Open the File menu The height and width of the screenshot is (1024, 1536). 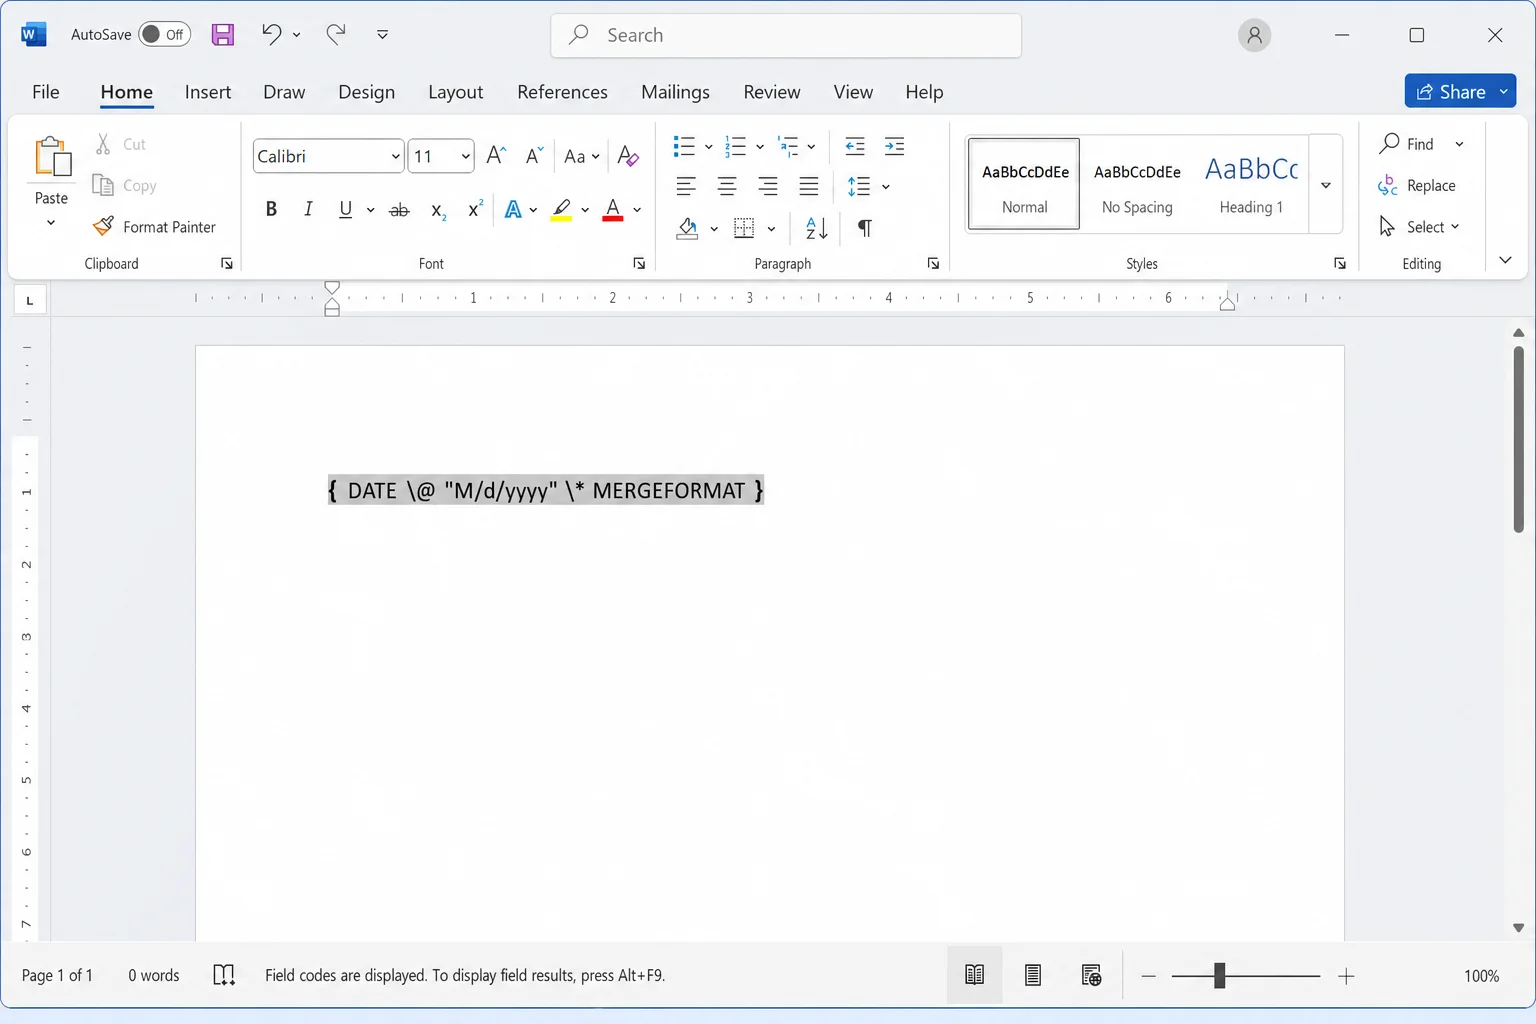(x=46, y=92)
